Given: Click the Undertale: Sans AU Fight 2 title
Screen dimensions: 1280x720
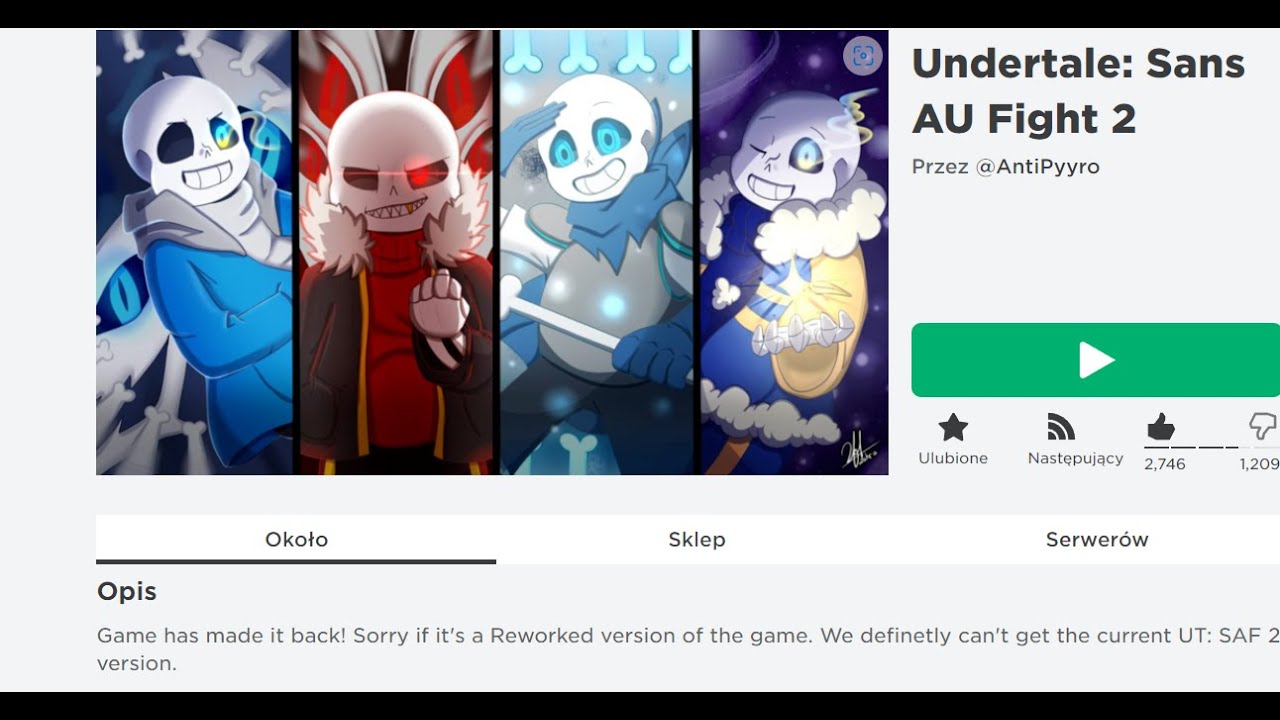Looking at the screenshot, I should coord(1078,91).
